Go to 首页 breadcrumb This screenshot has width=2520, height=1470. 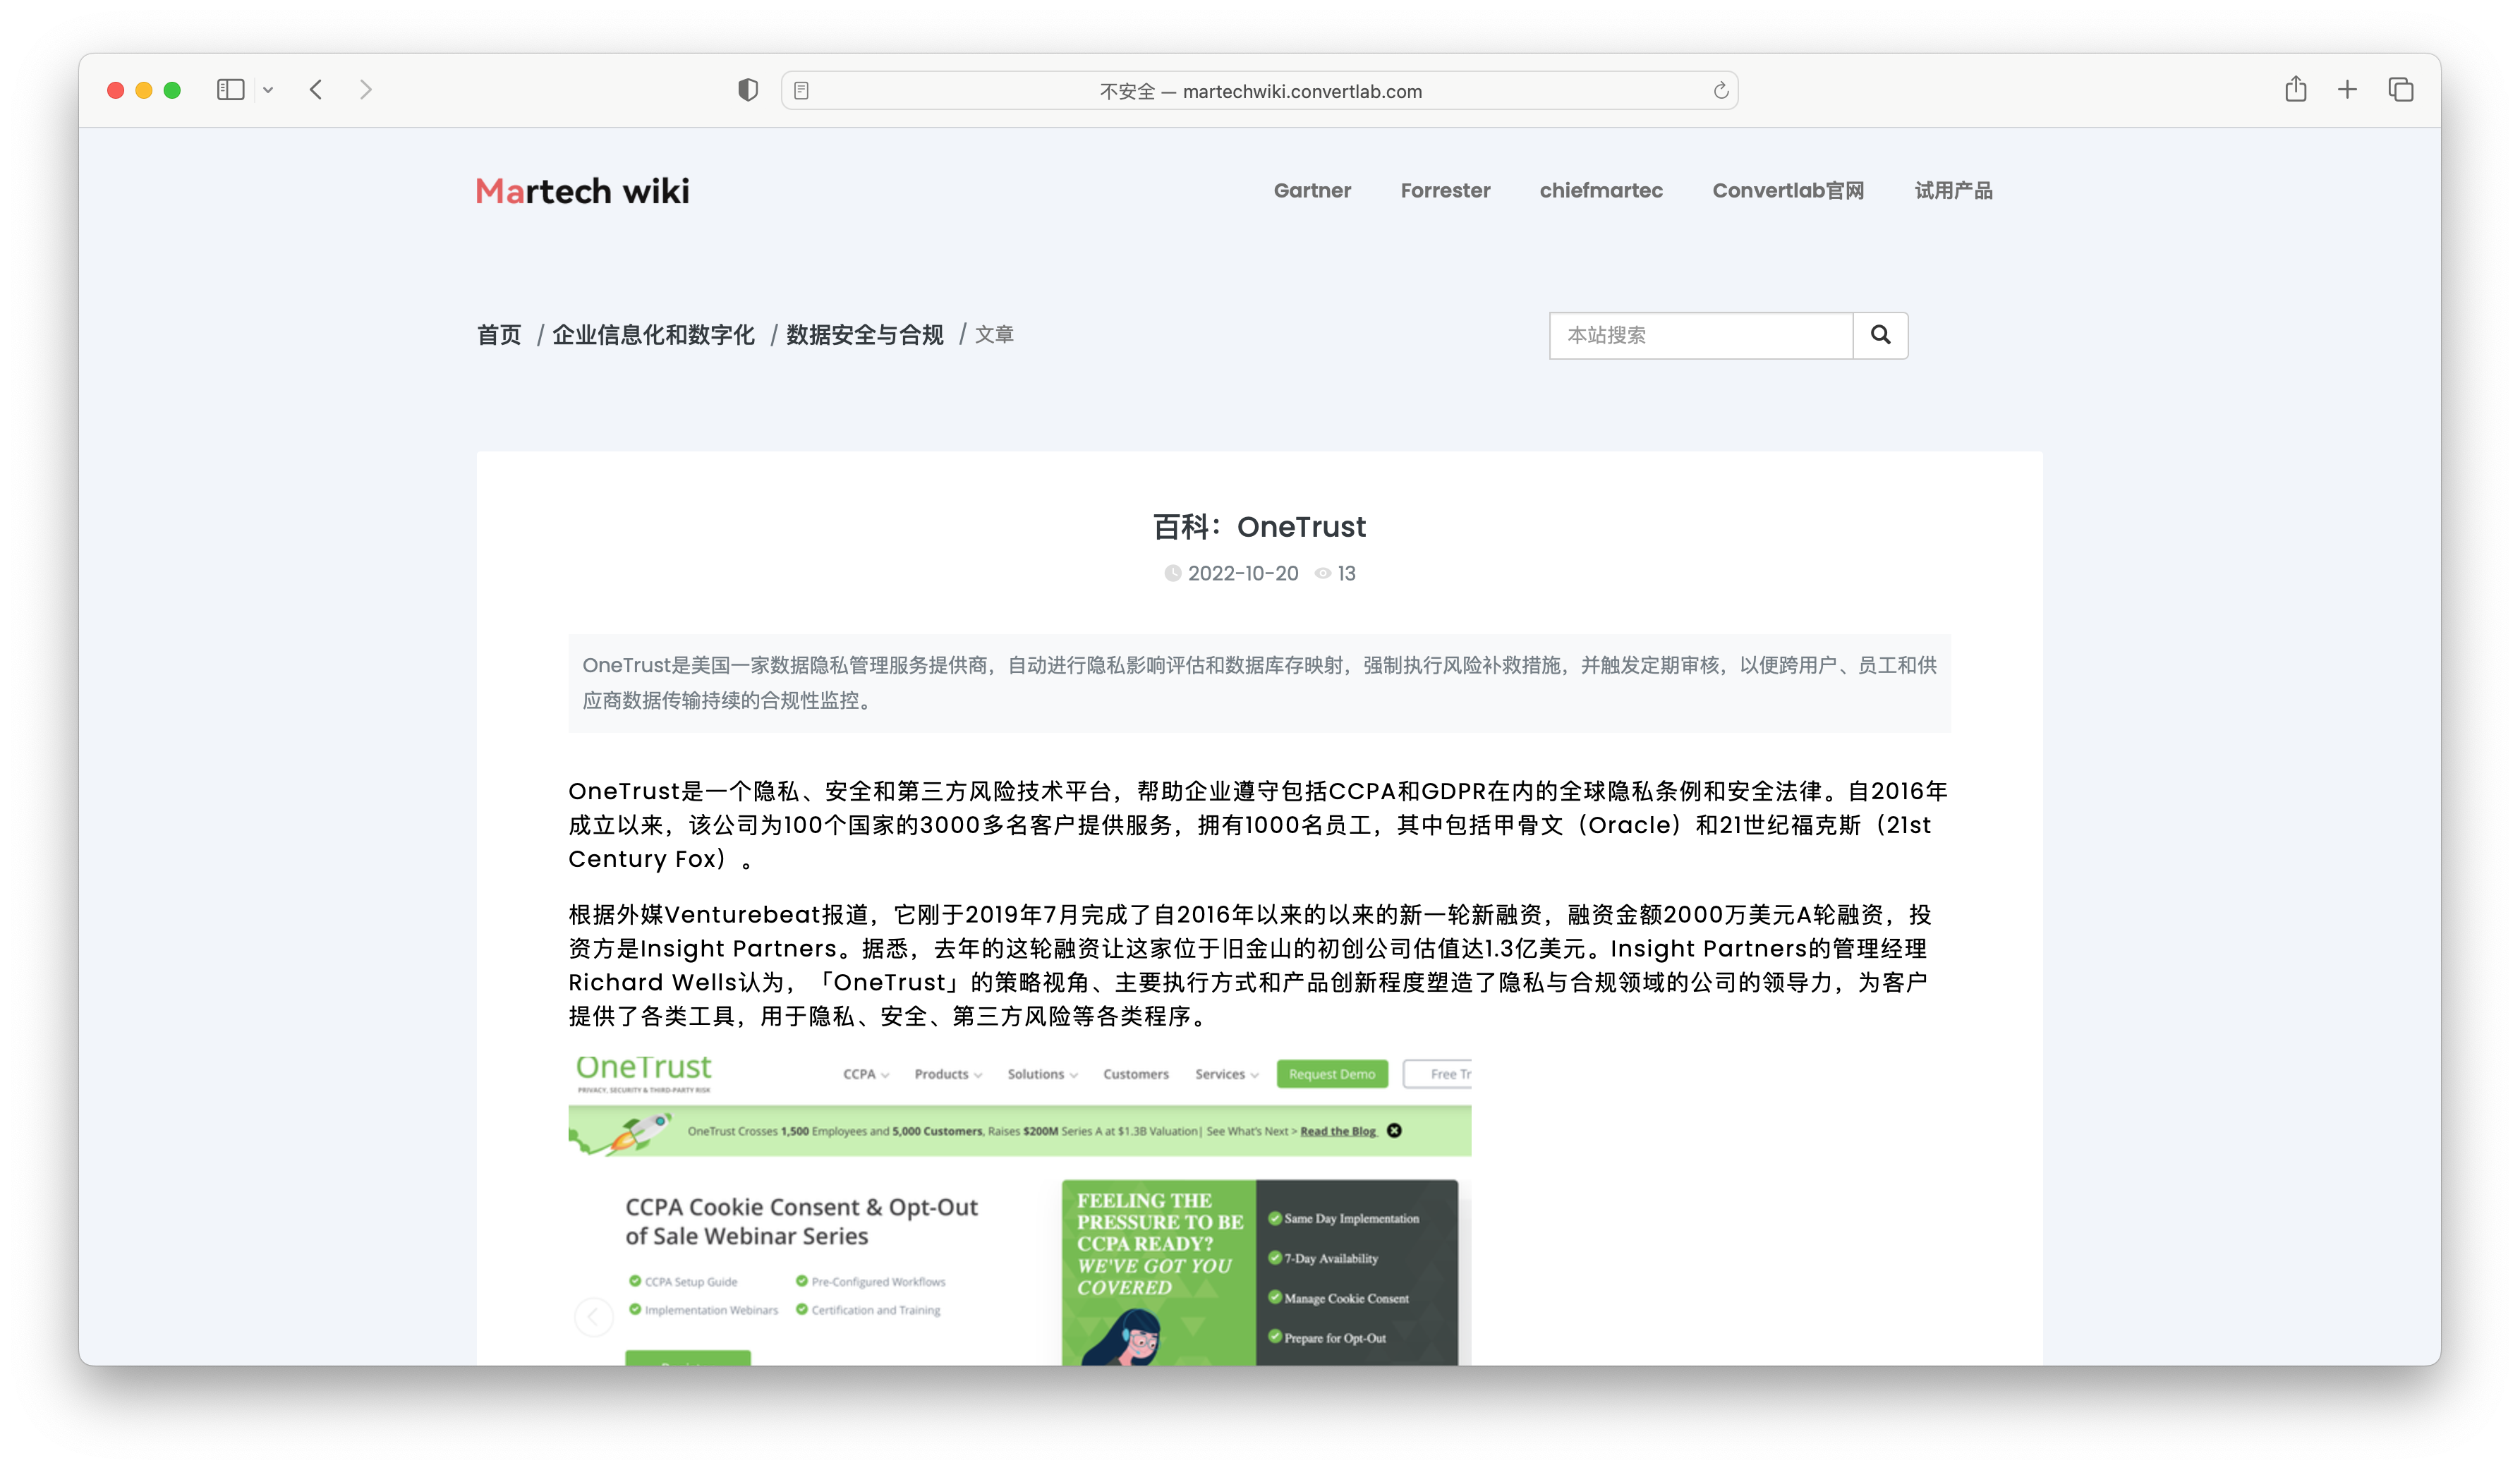(x=499, y=335)
